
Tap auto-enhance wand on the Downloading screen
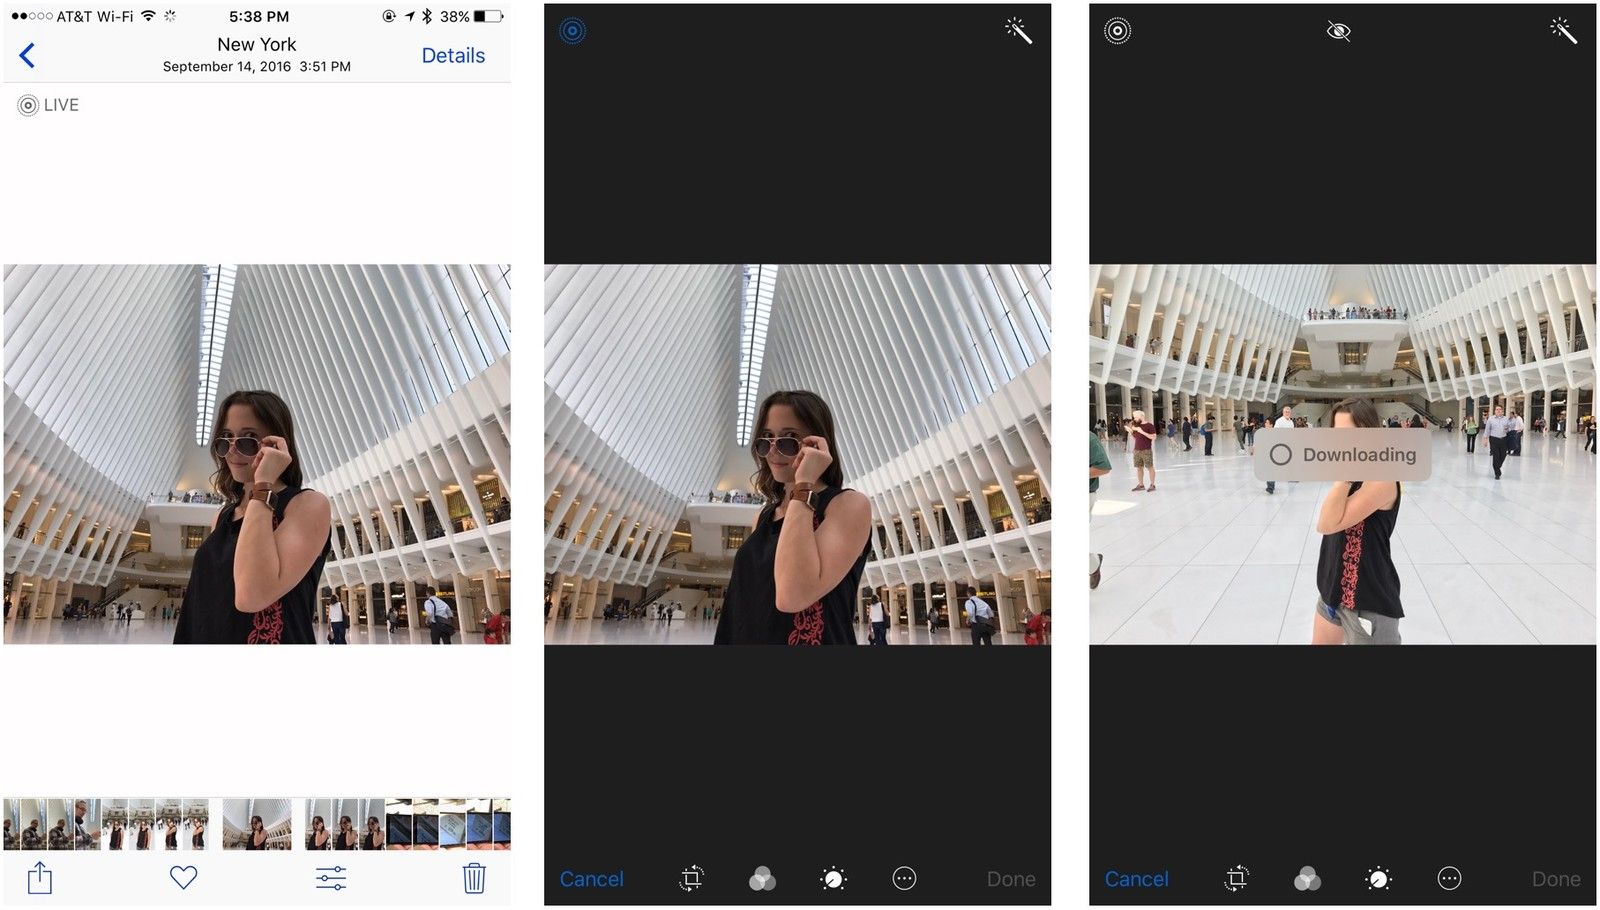pos(1563,31)
